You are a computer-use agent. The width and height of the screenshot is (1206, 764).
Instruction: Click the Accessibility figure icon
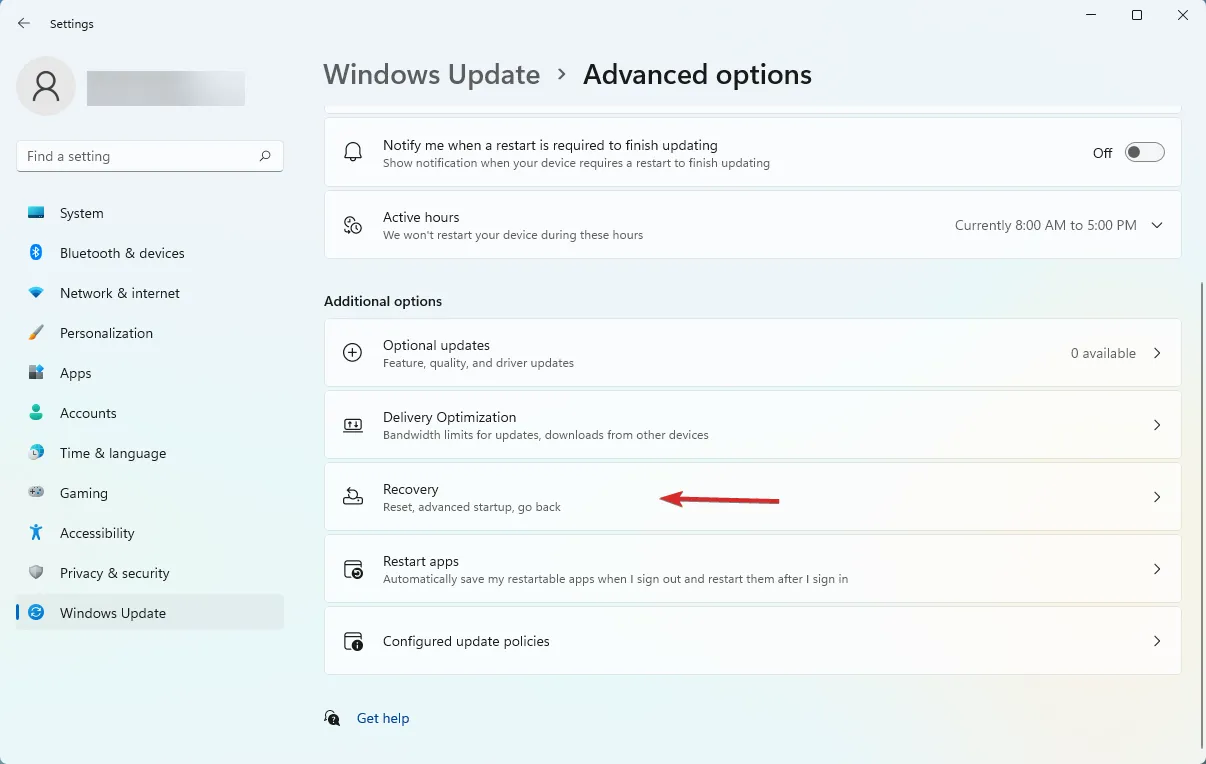point(36,533)
